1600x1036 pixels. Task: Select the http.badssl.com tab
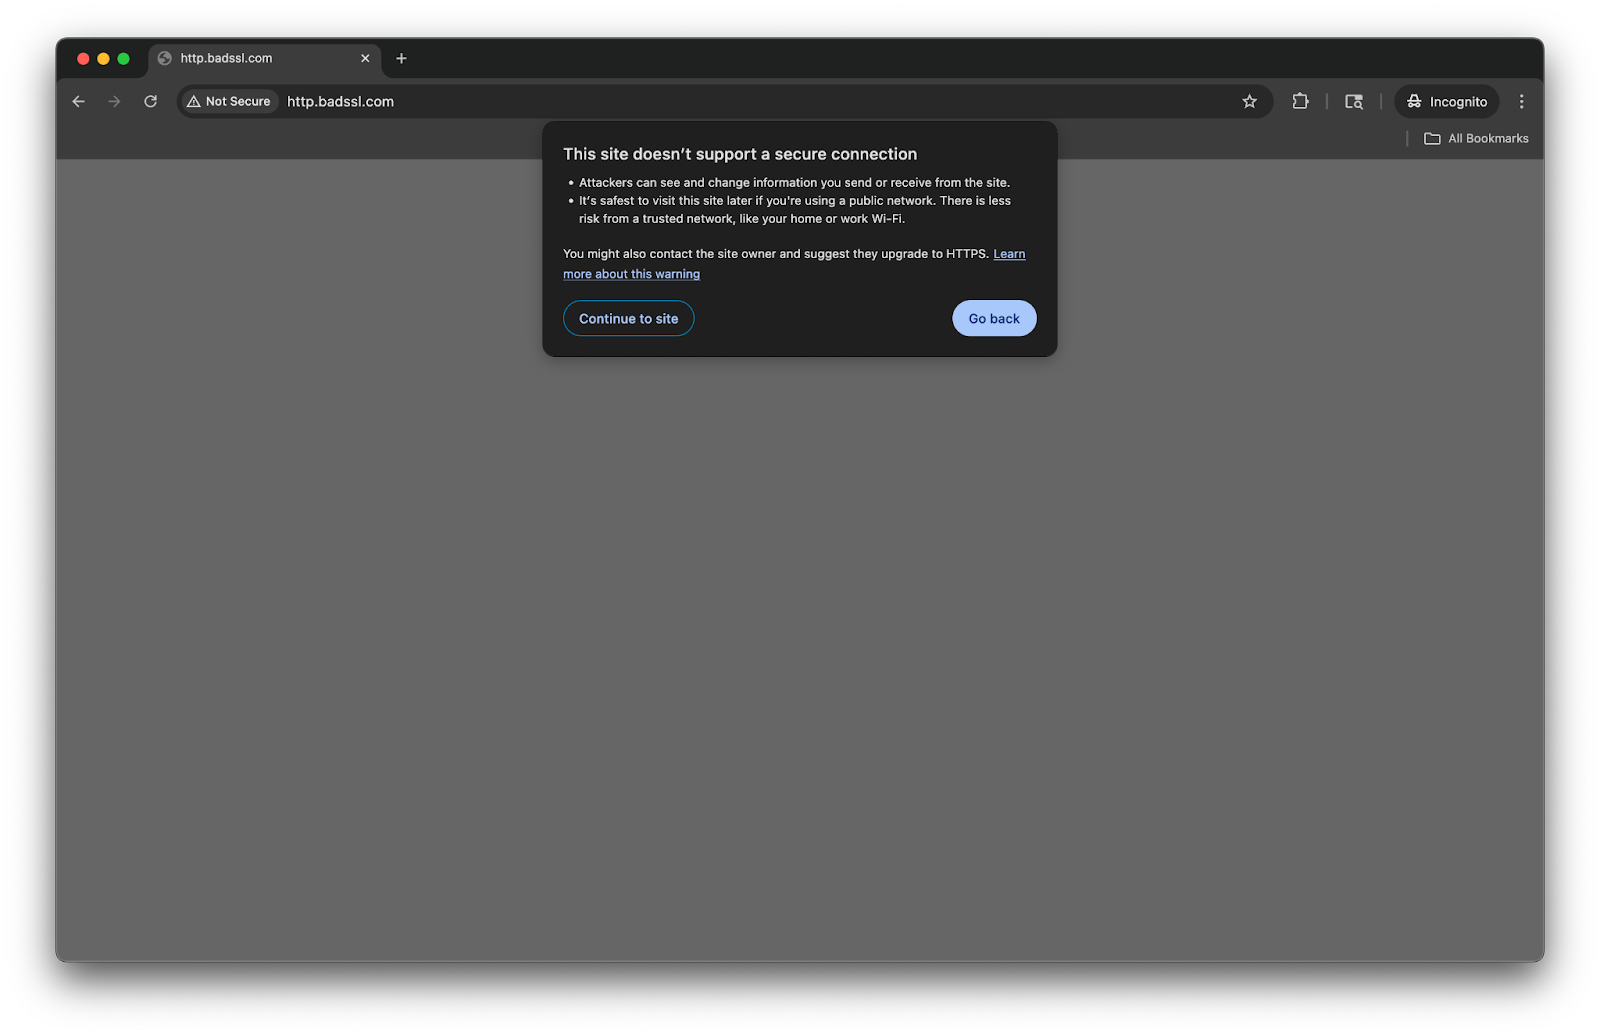point(265,58)
